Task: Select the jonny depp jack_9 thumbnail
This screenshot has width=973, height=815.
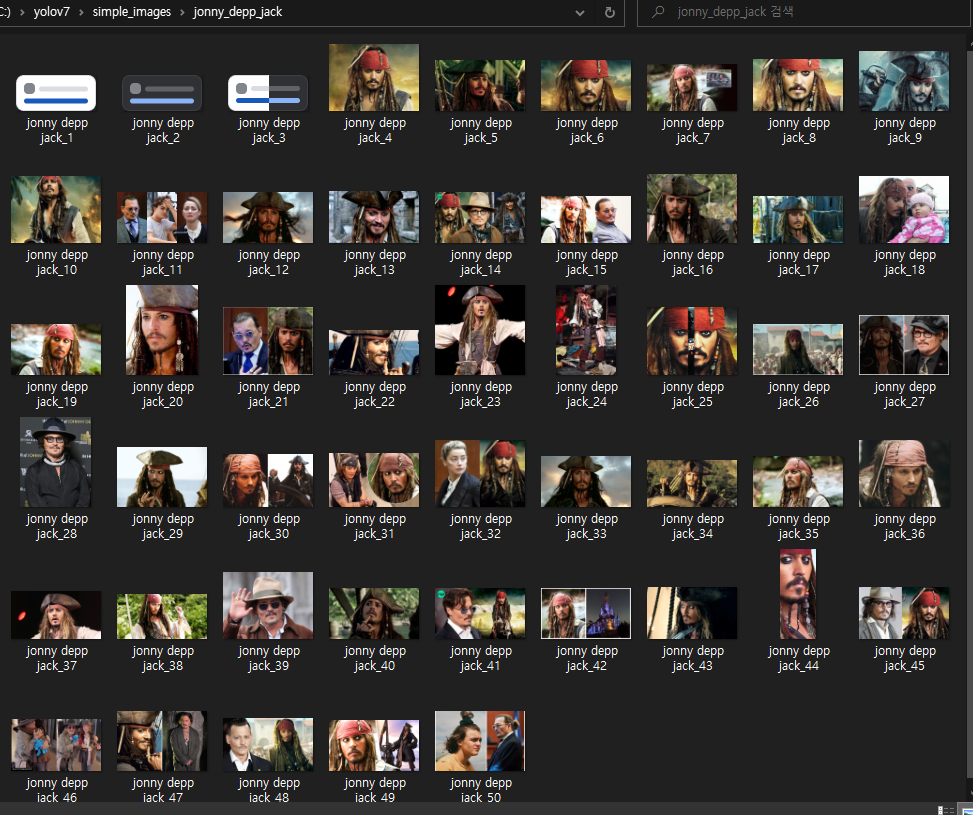Action: 904,81
